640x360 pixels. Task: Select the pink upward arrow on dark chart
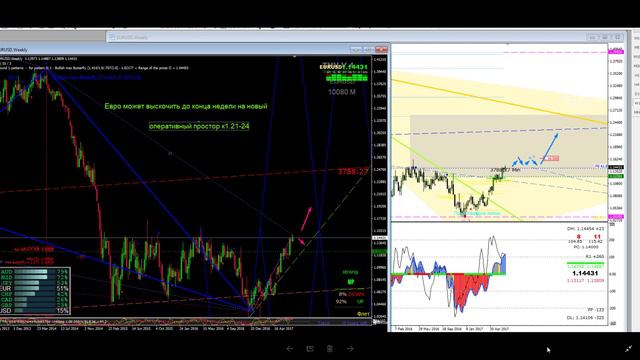pos(307,219)
